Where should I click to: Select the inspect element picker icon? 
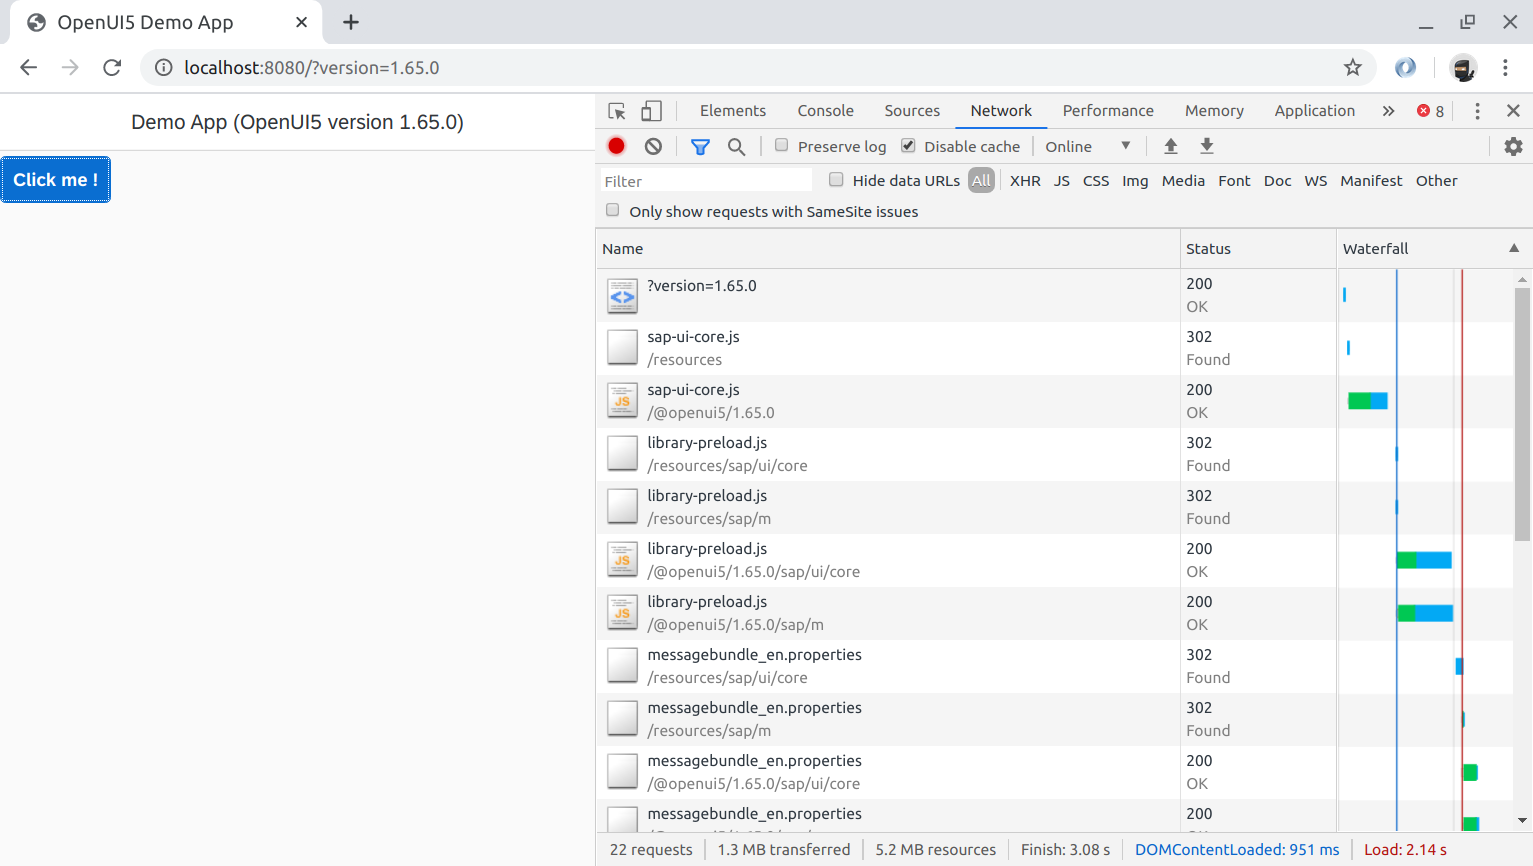pyautogui.click(x=617, y=111)
